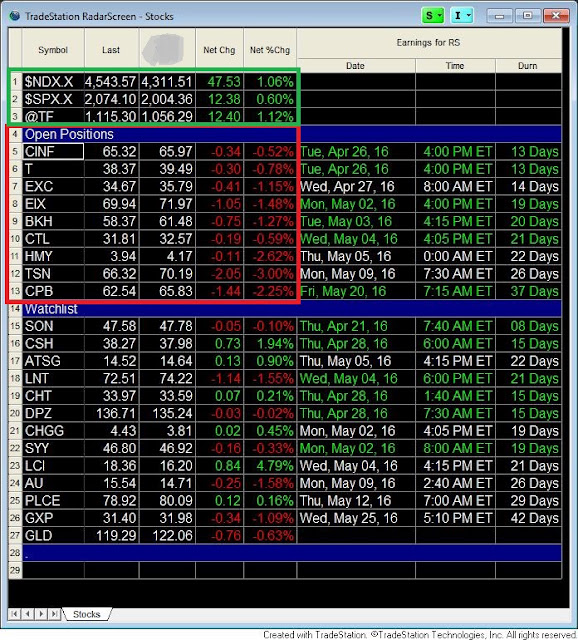Select the DPZ symbol cell
This screenshot has height=640, width=578.
click(x=53, y=413)
